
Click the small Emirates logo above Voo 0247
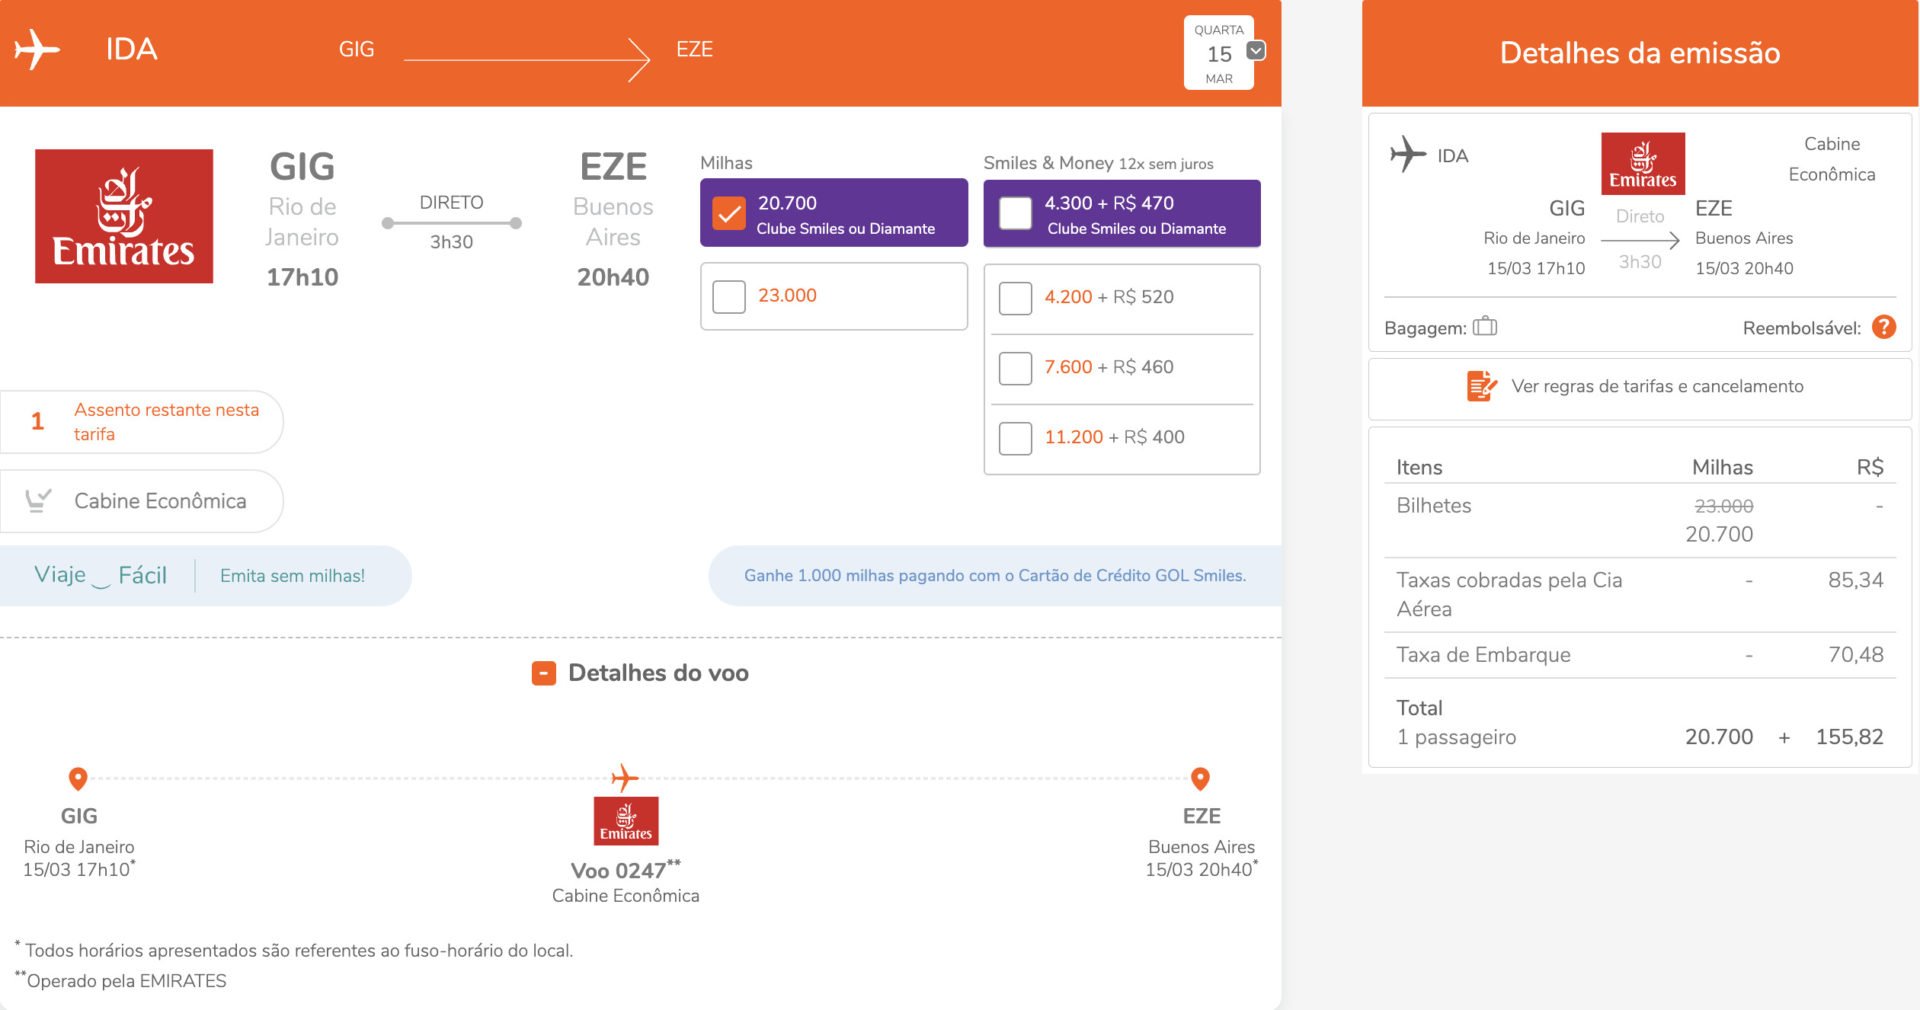click(x=626, y=821)
